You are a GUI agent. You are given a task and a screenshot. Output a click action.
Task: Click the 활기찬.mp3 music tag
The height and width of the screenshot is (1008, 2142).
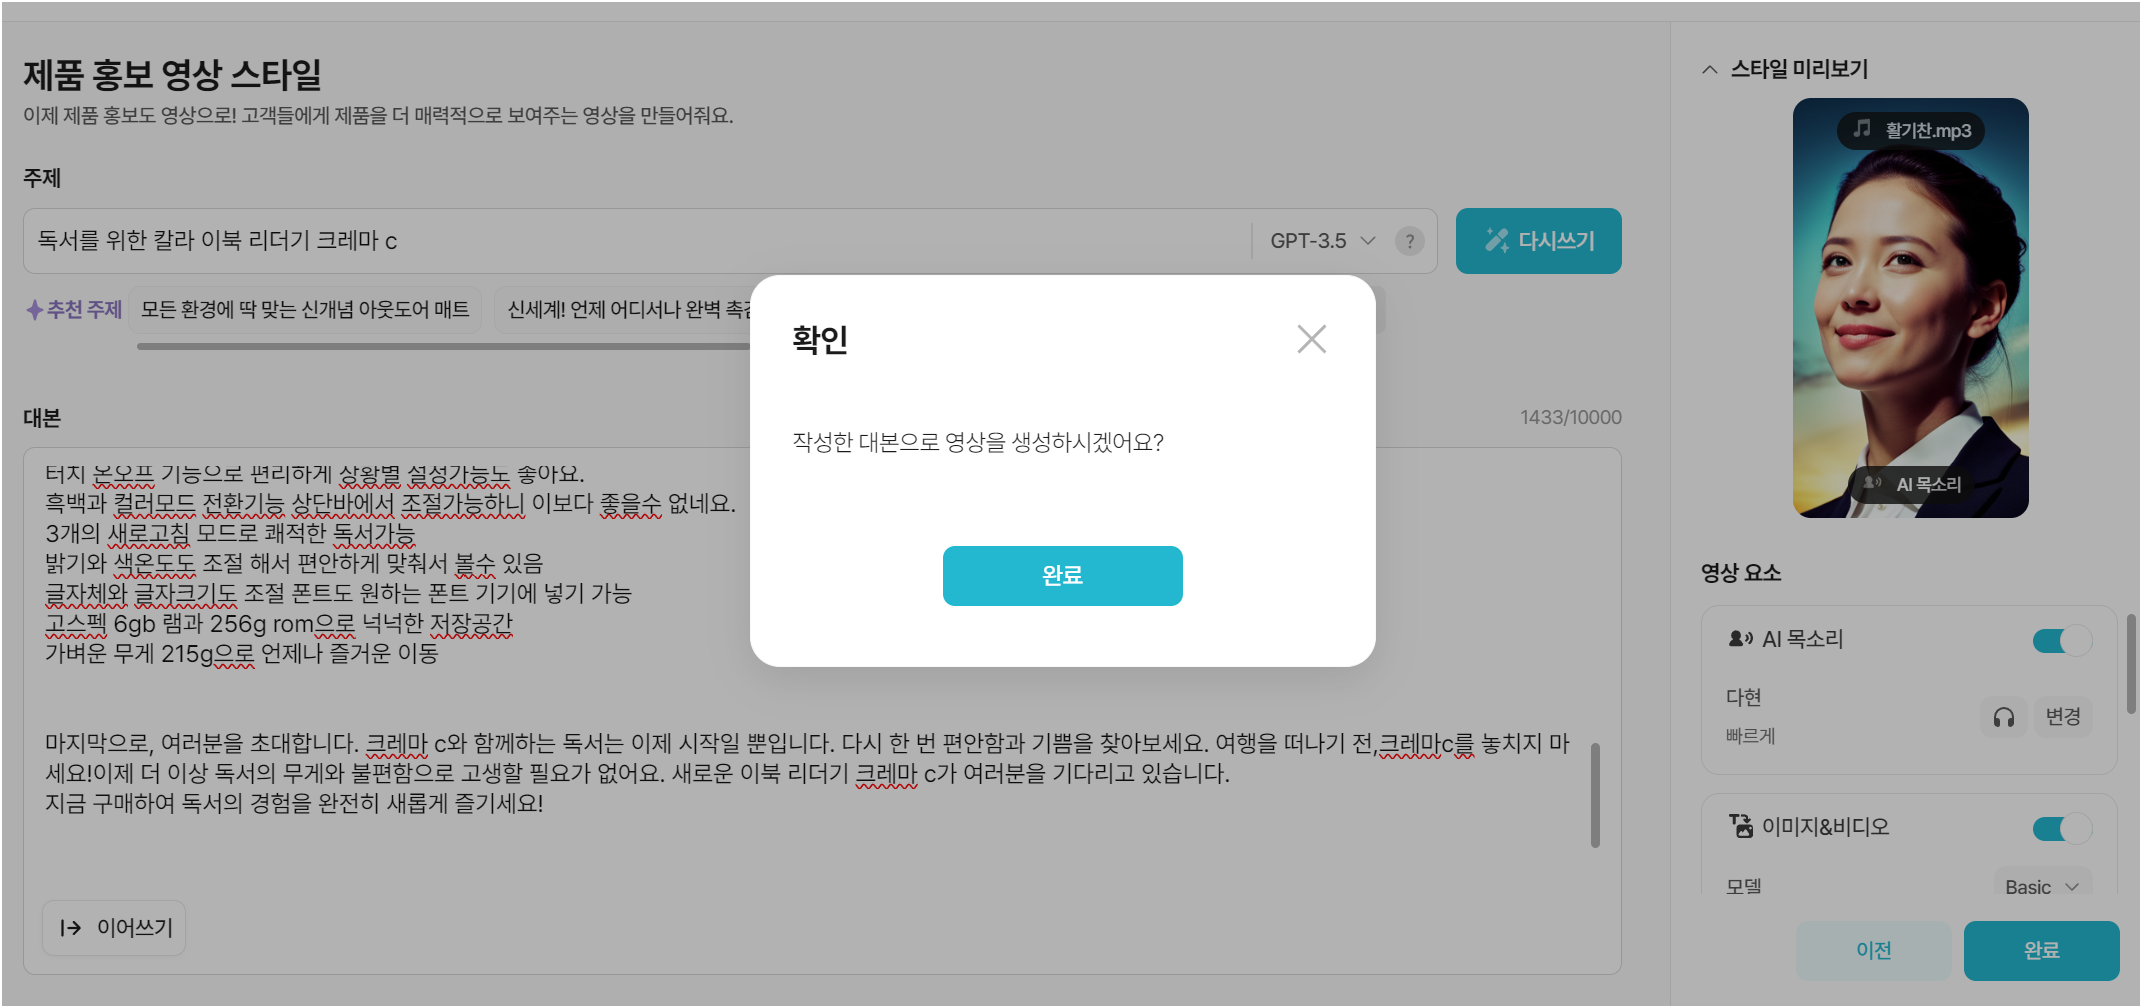(x=1910, y=131)
